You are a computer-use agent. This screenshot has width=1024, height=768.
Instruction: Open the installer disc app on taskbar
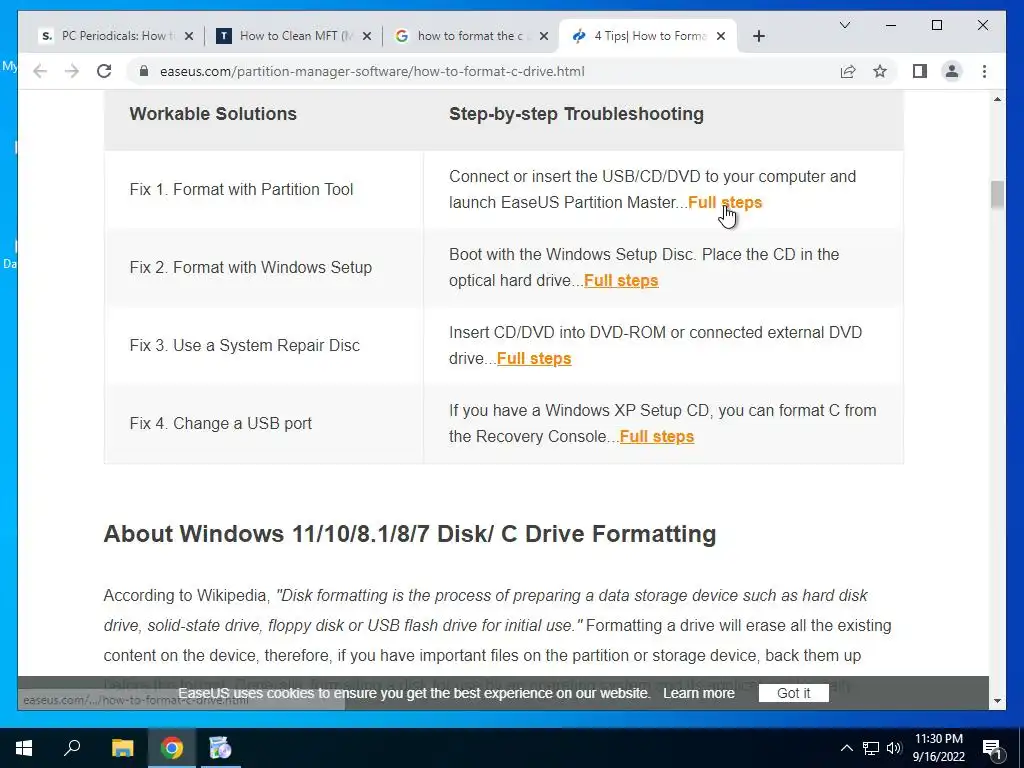pyautogui.click(x=220, y=748)
